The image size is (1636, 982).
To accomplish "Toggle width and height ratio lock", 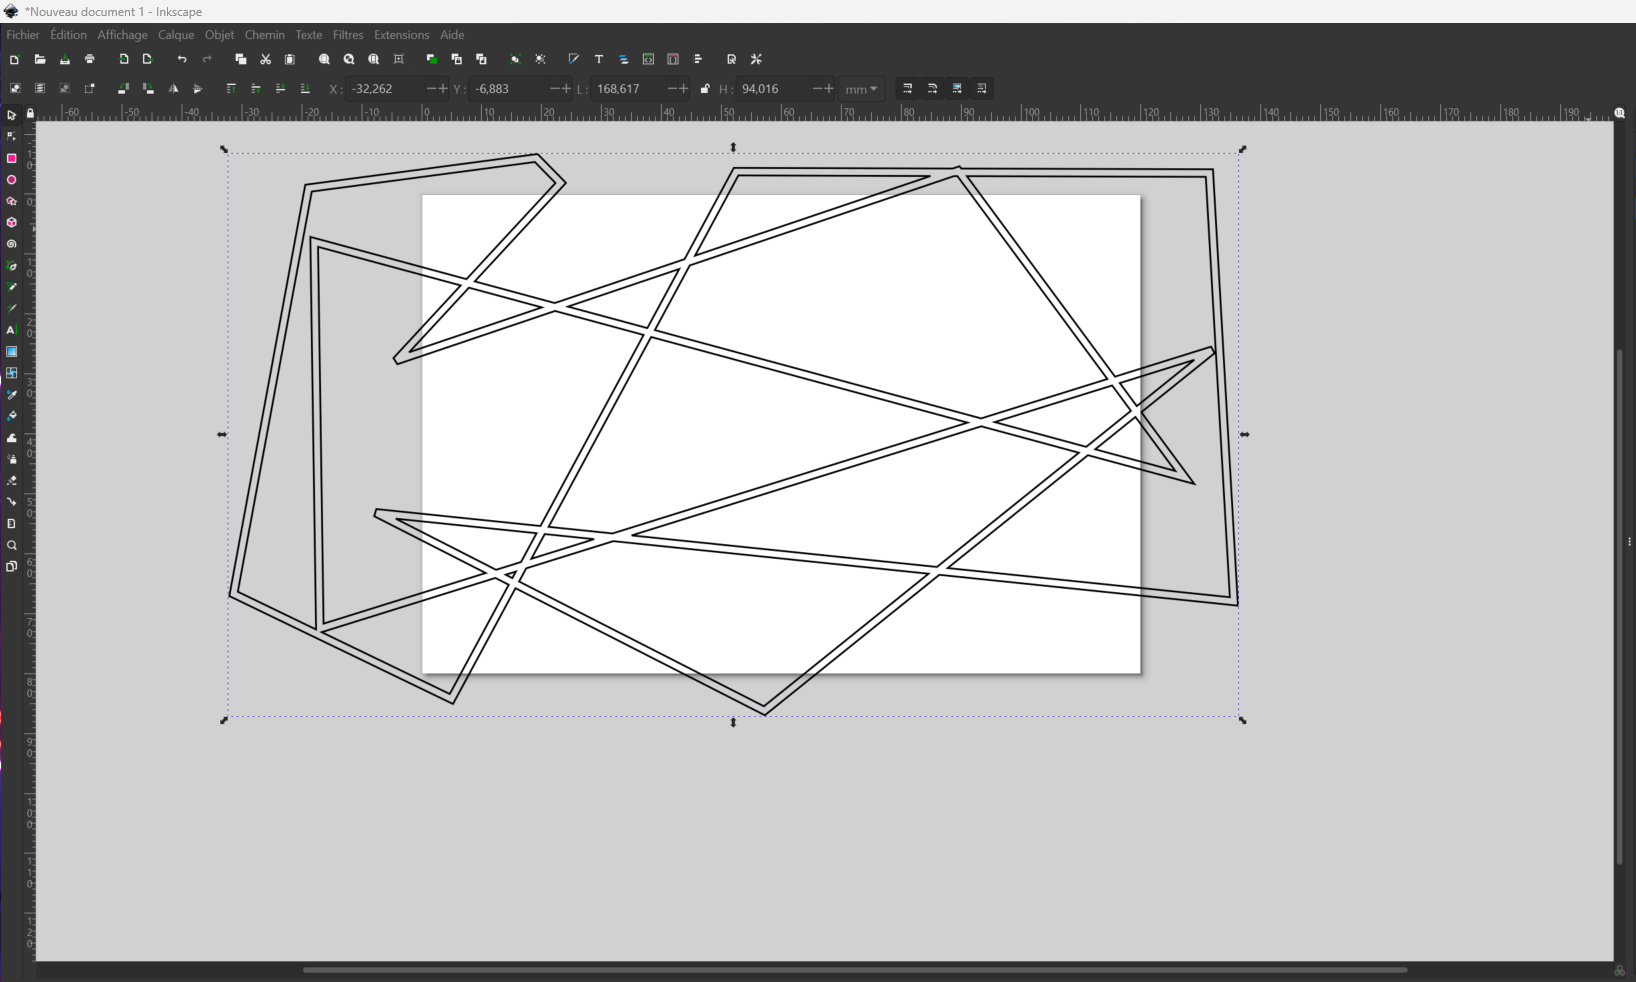I will (705, 89).
